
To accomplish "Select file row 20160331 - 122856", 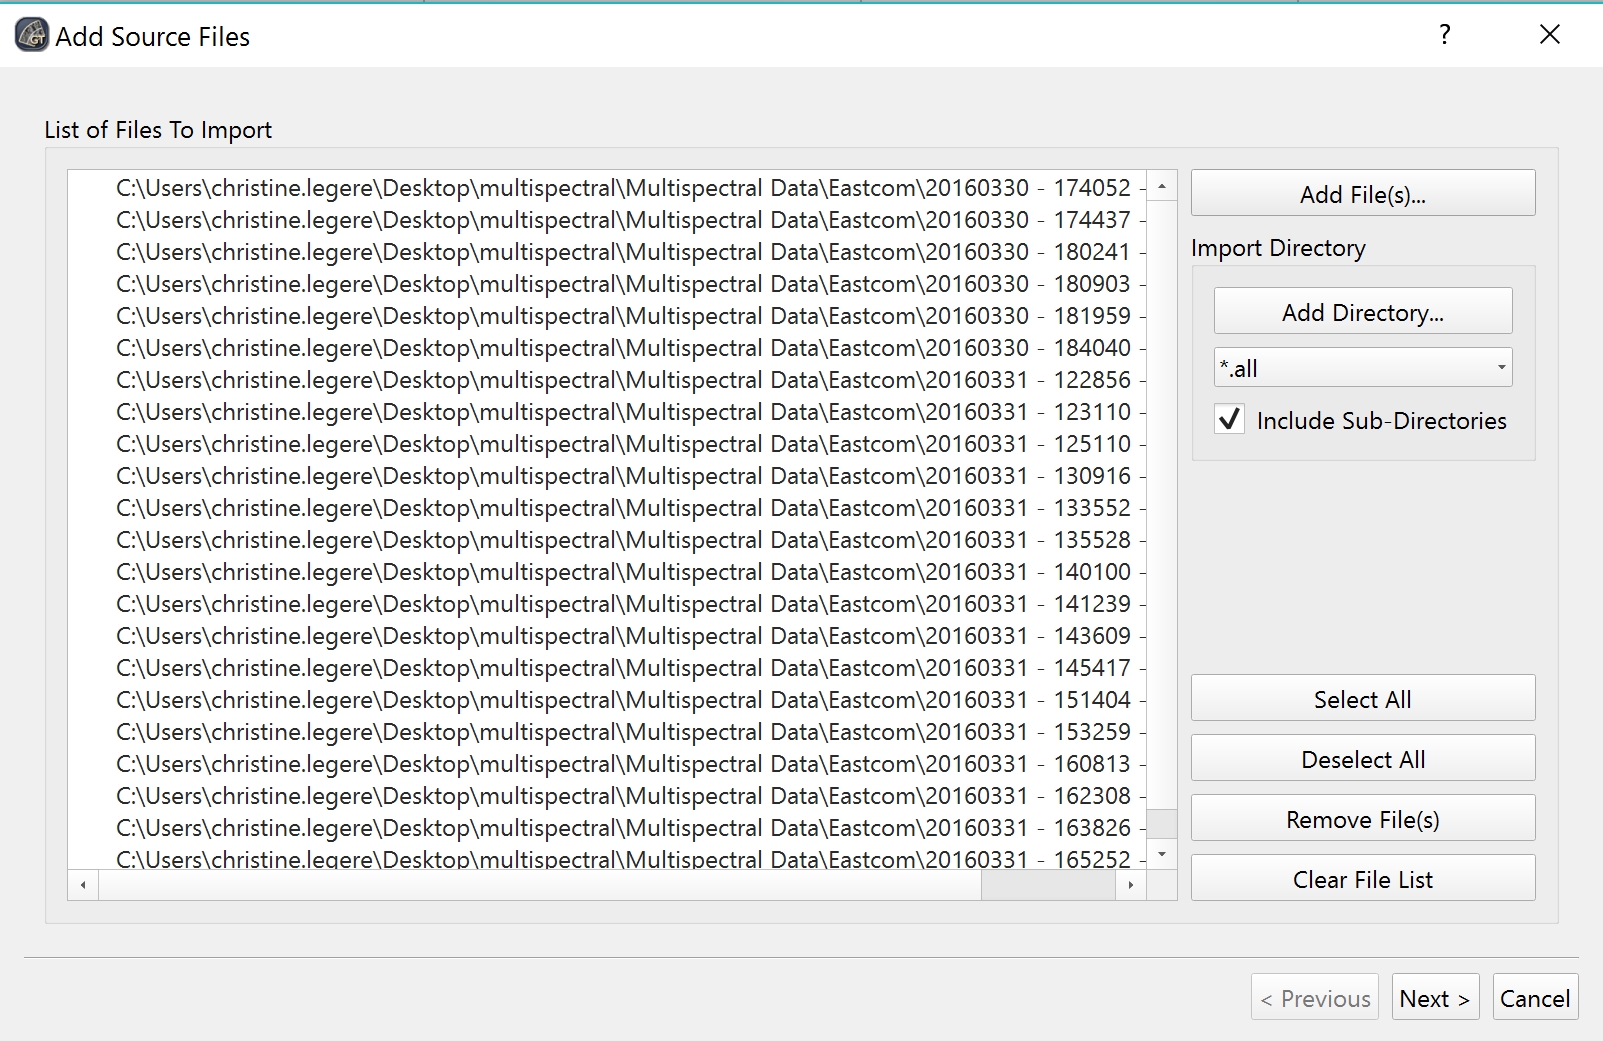I will [607, 380].
